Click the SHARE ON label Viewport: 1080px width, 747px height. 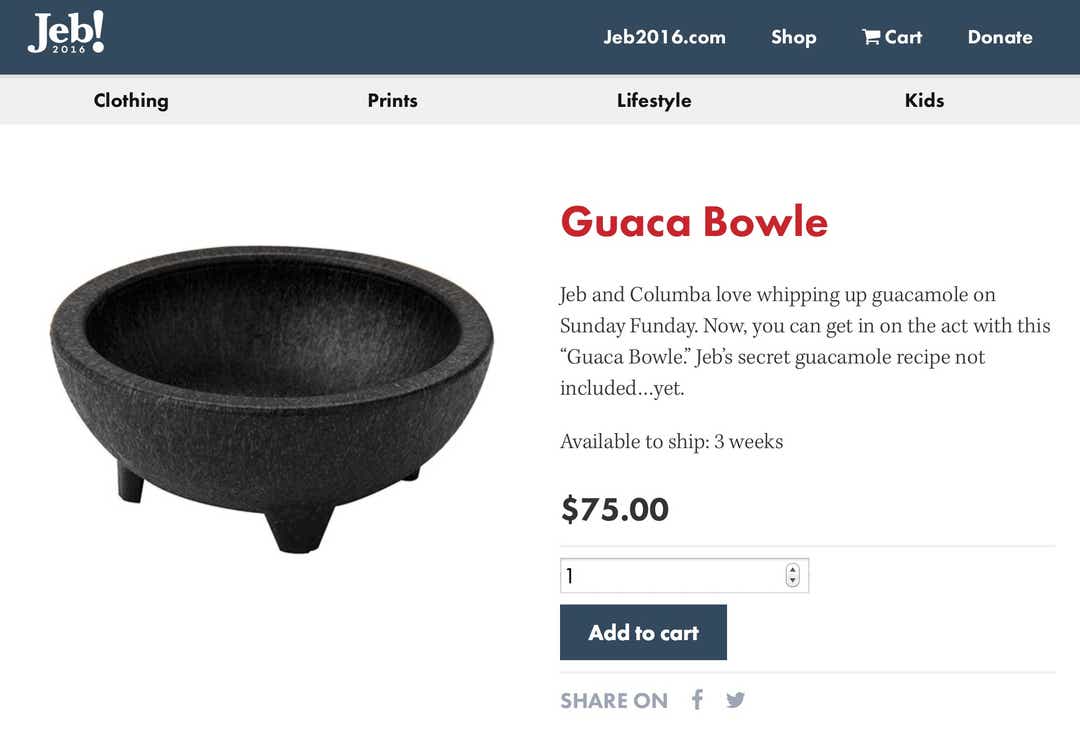point(613,701)
